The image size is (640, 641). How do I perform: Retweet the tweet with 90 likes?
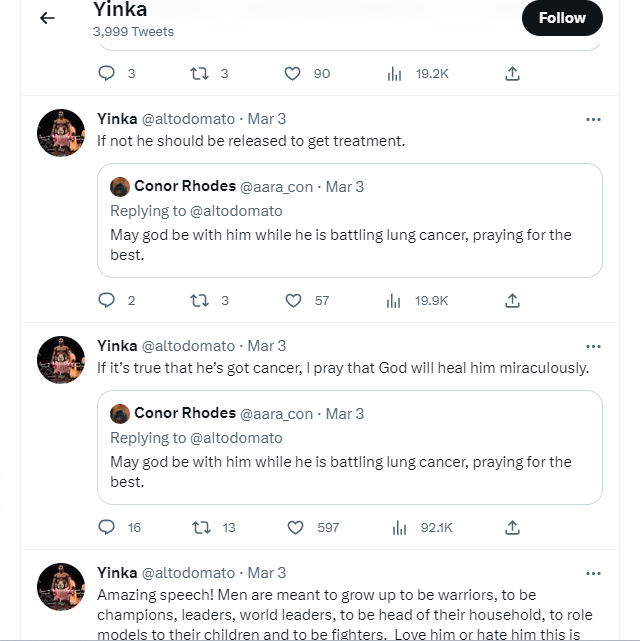[x=200, y=73]
